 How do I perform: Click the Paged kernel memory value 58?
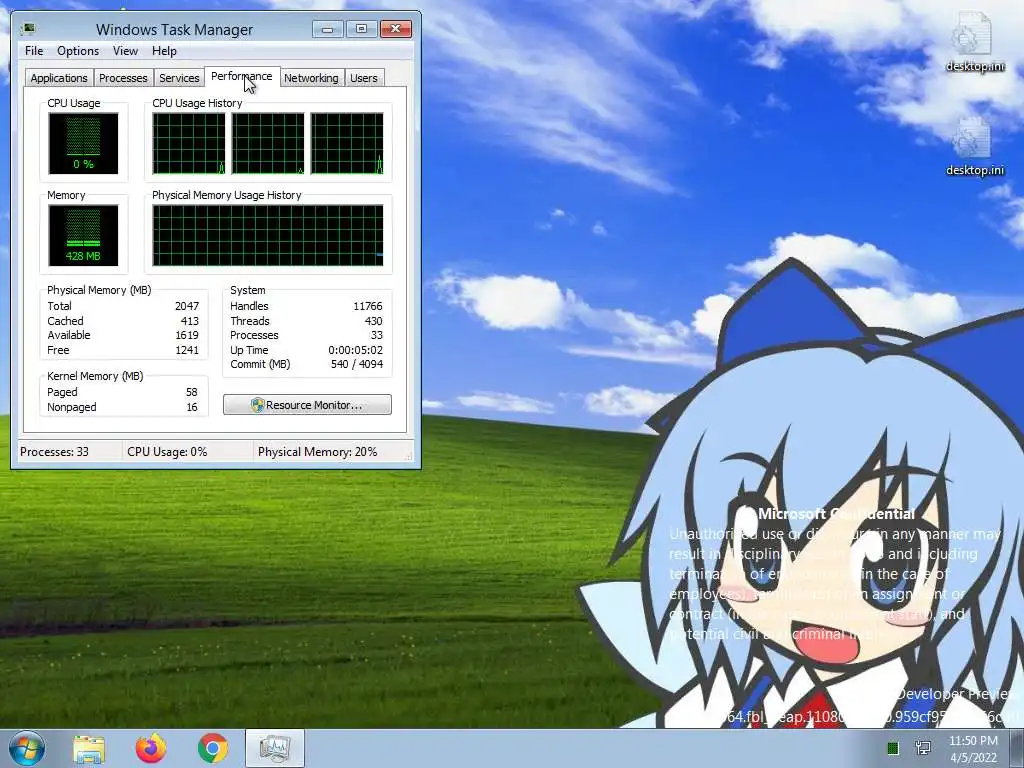click(191, 392)
